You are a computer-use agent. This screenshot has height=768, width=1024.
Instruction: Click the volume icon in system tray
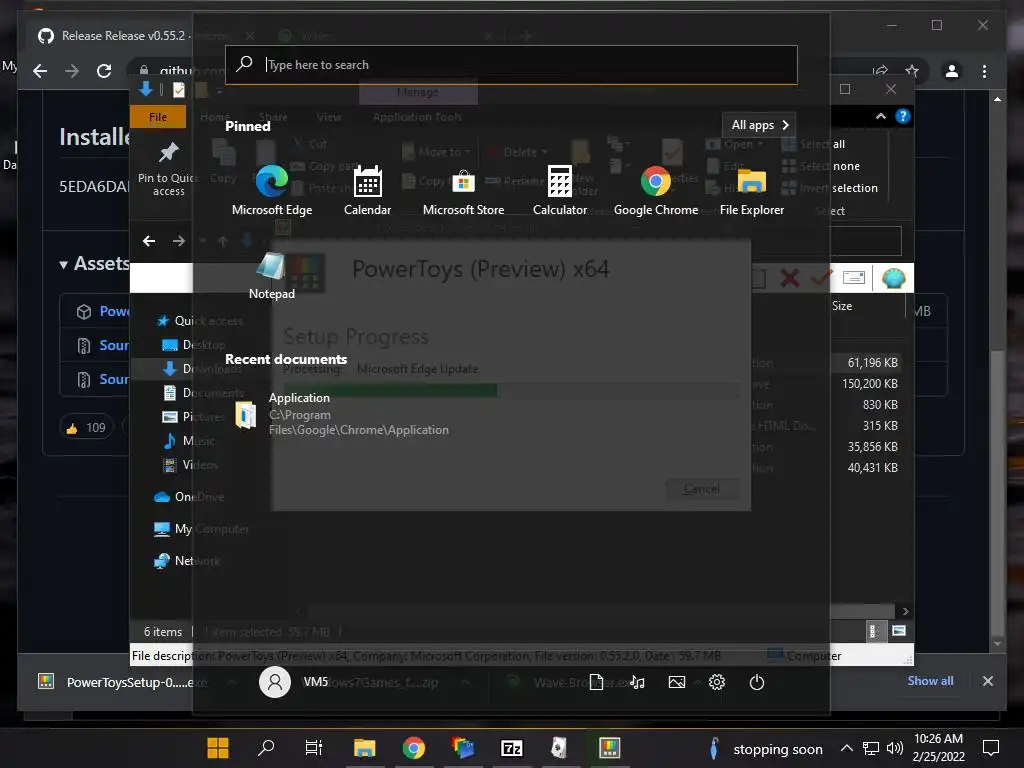tap(895, 748)
